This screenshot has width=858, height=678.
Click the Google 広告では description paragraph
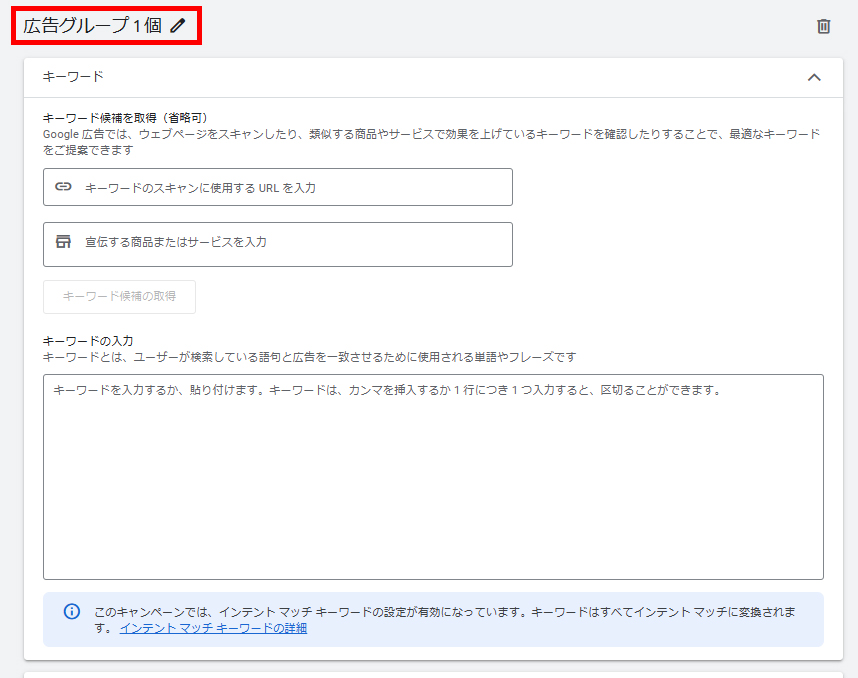[x=430, y=141]
